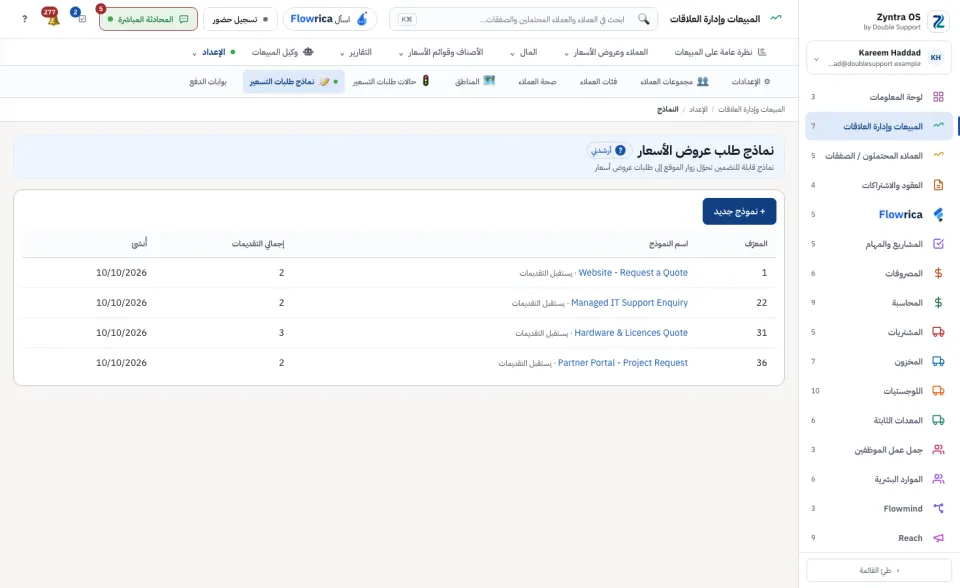Open Fixed Assets green truck icon
The height and width of the screenshot is (588, 960).
click(x=938, y=420)
